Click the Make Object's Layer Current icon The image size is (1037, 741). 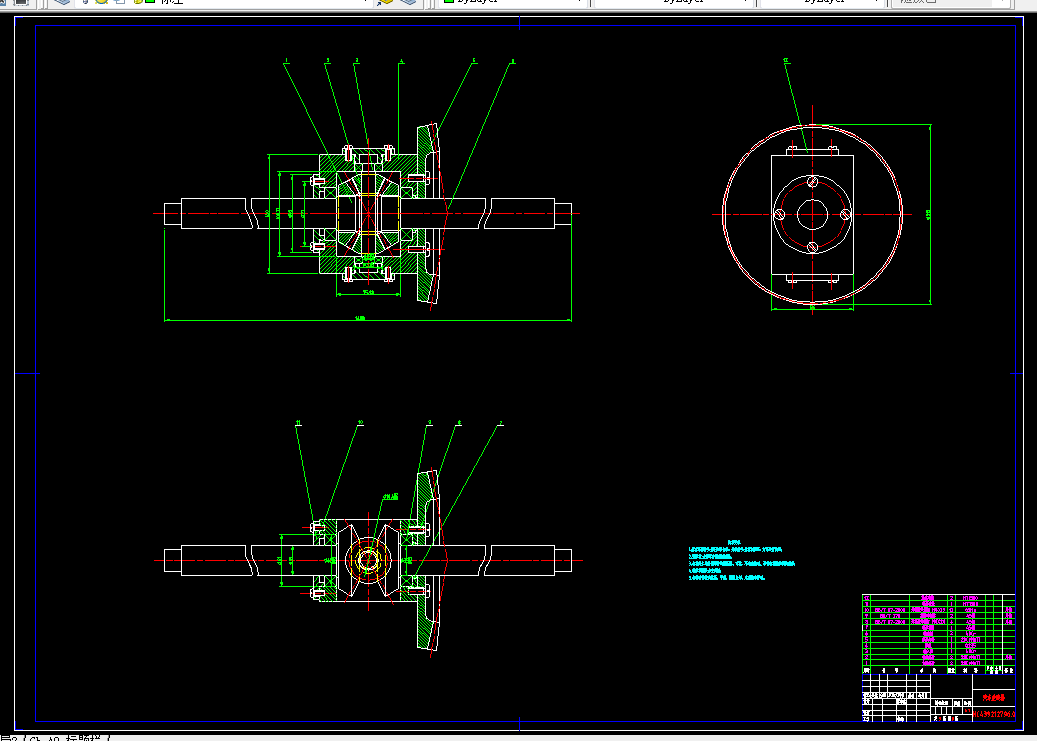(x=385, y=2)
